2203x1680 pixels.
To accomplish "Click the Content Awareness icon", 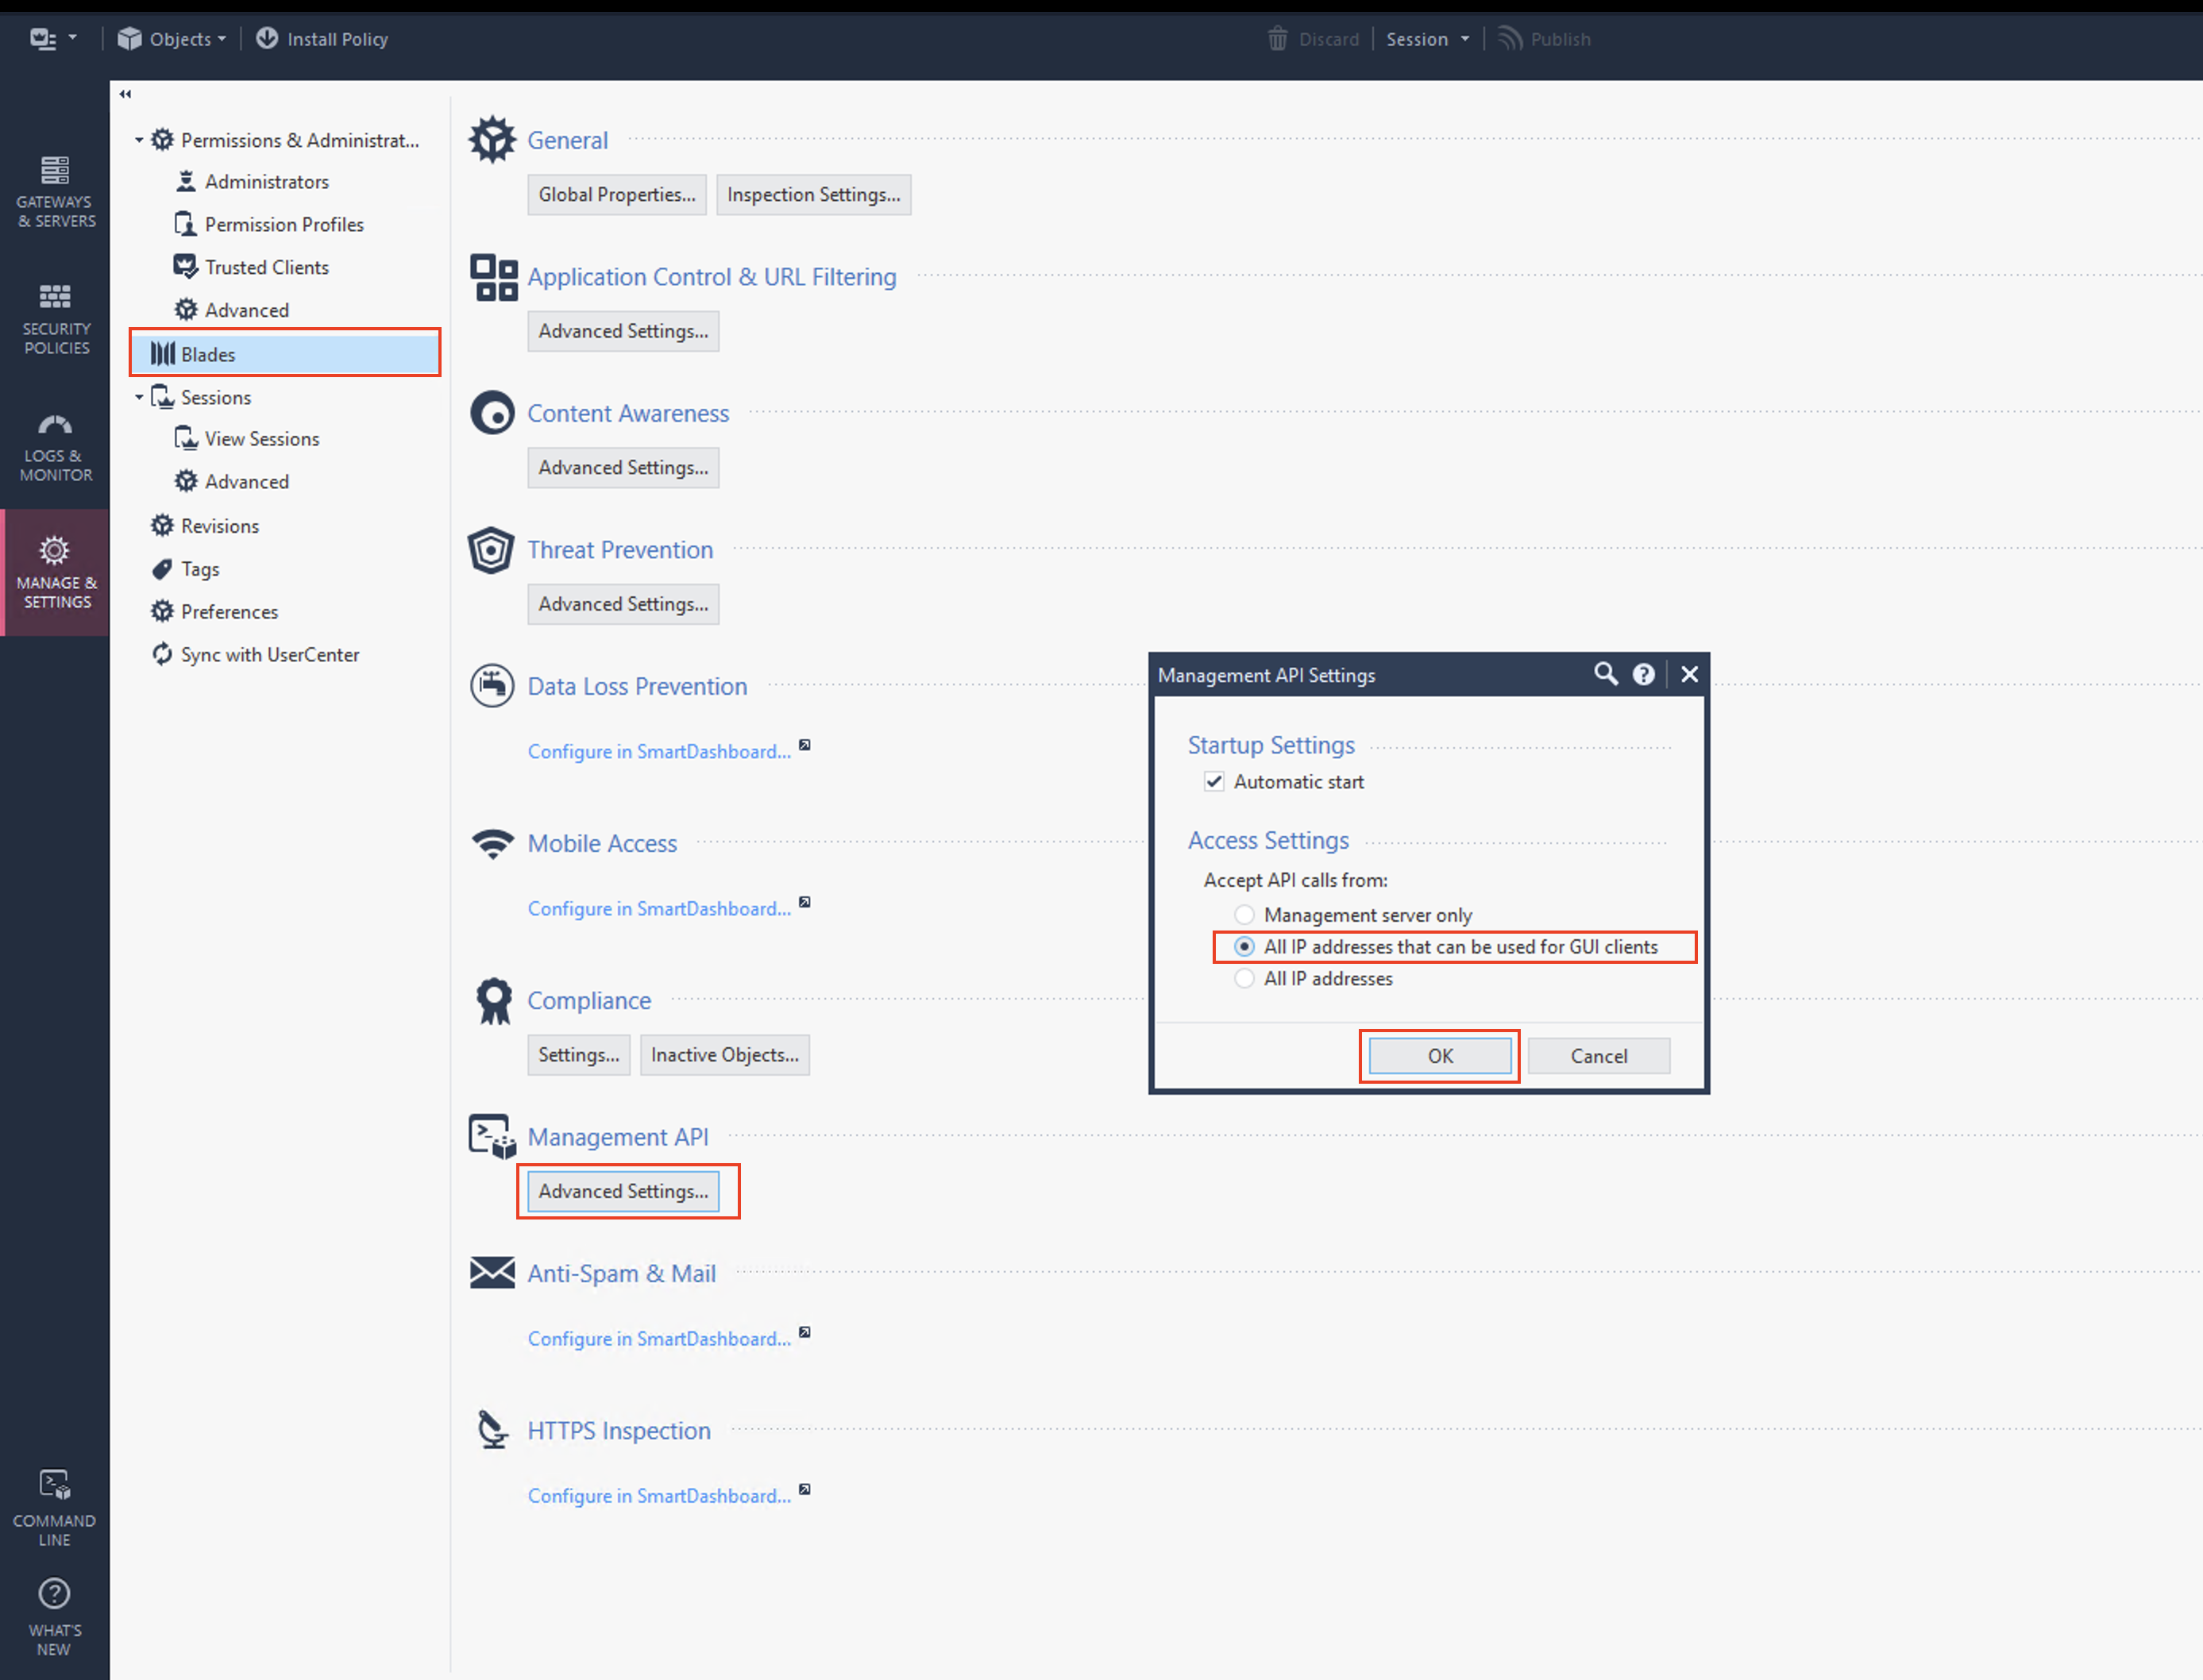I will tap(492, 413).
